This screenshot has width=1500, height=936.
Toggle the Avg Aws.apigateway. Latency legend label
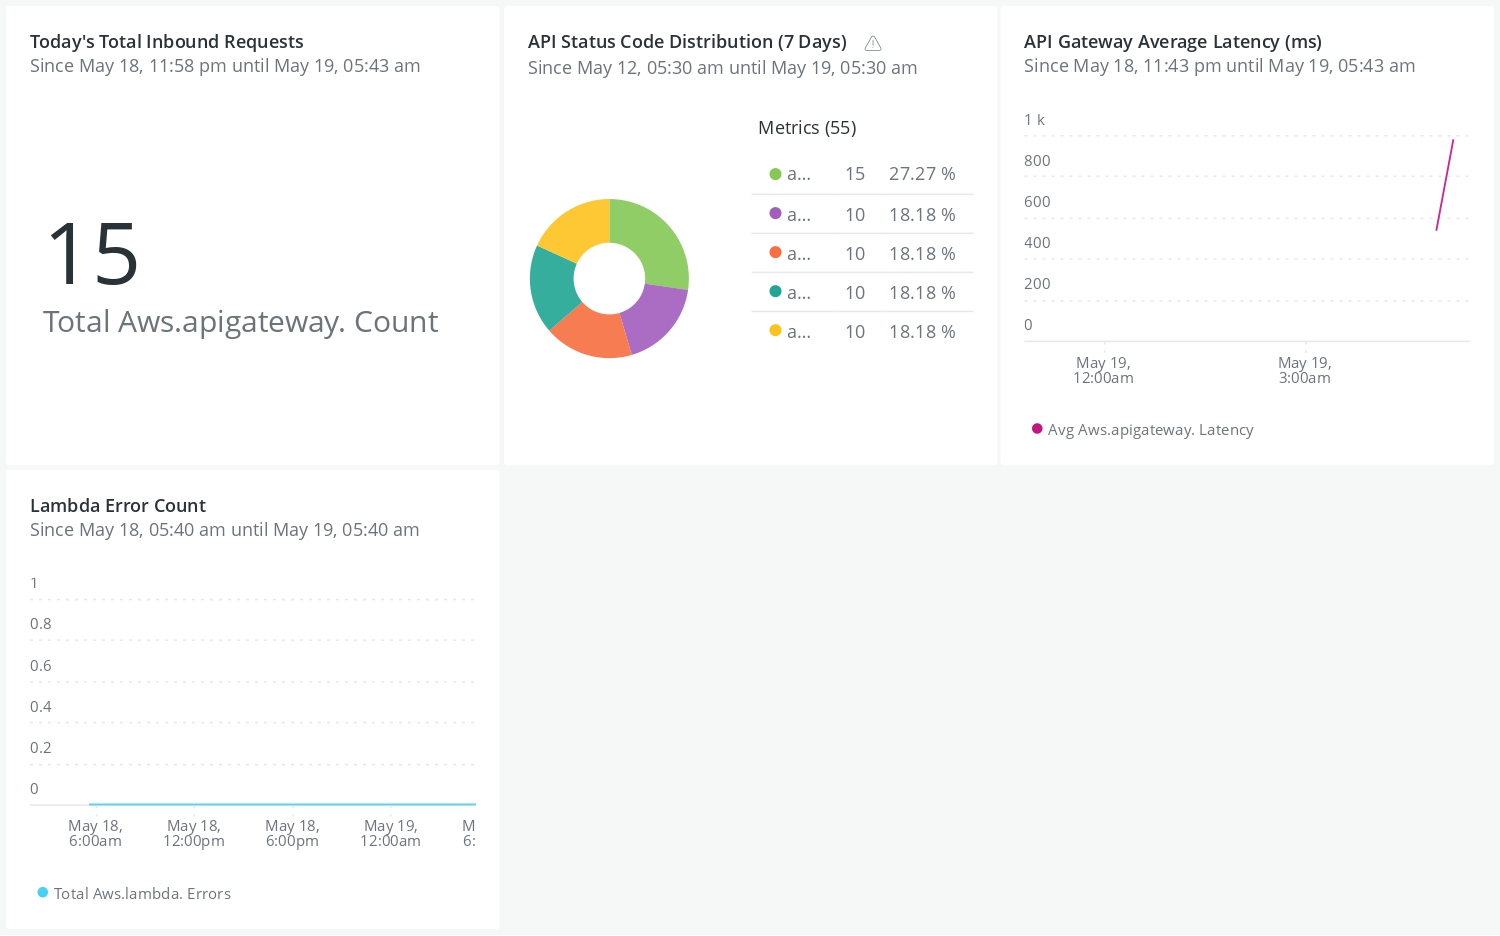[1150, 430]
